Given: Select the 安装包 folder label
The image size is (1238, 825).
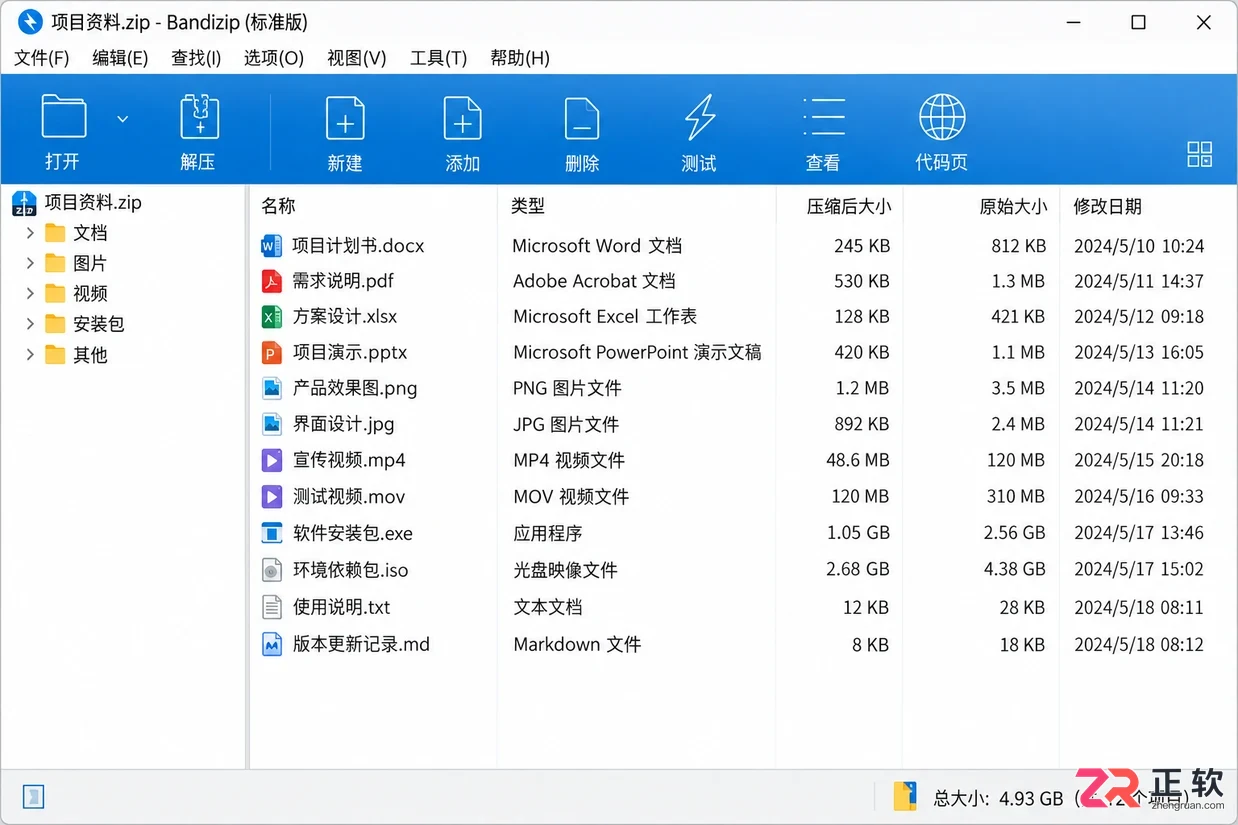Looking at the screenshot, I should click(x=99, y=324).
